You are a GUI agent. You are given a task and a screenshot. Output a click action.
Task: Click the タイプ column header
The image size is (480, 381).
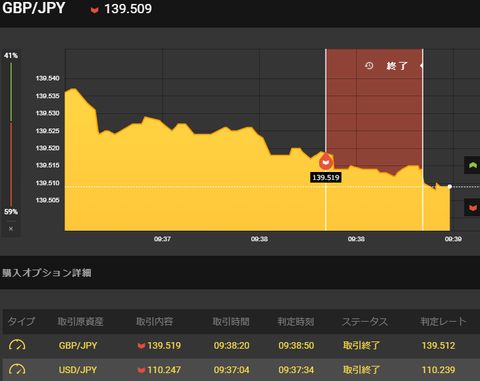(x=21, y=321)
